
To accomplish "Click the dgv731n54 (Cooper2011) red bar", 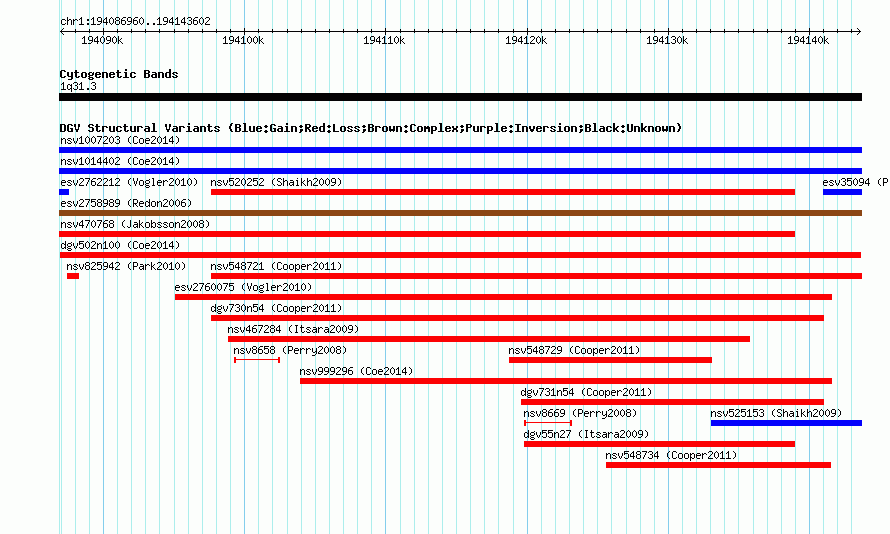I will [x=672, y=402].
